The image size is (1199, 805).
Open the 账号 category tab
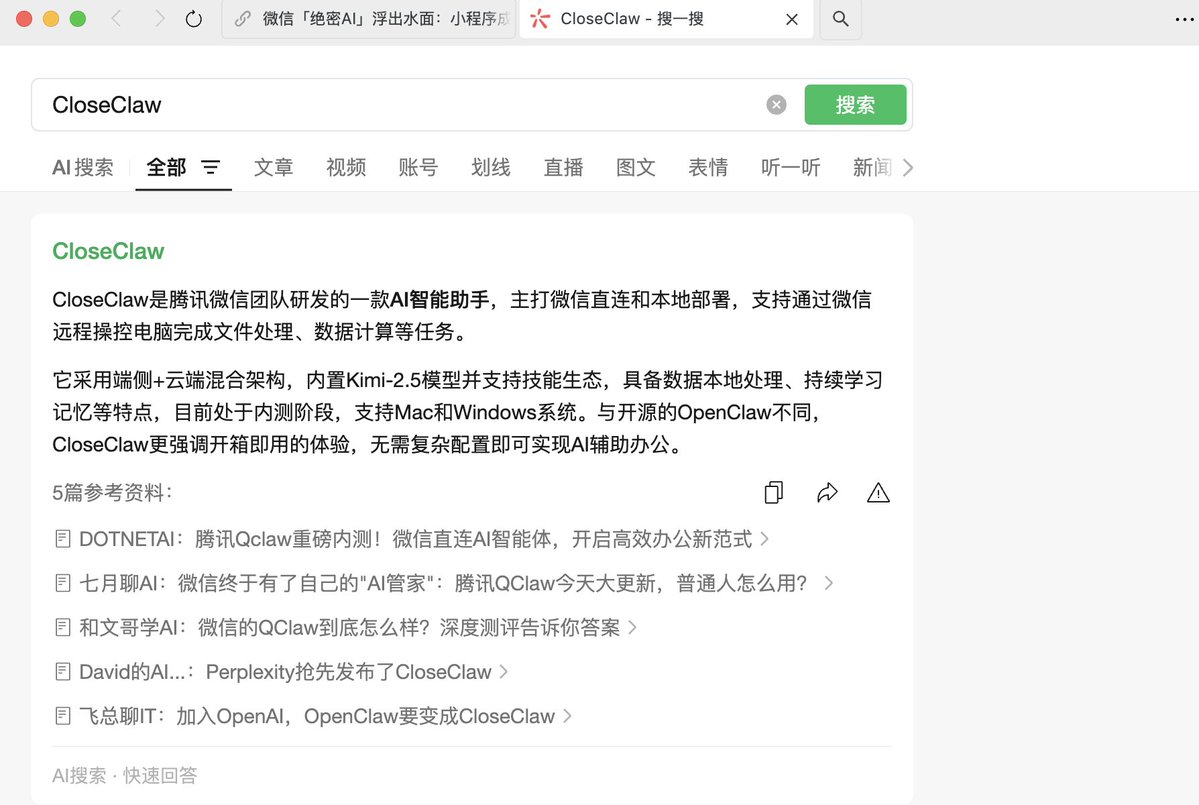[418, 167]
